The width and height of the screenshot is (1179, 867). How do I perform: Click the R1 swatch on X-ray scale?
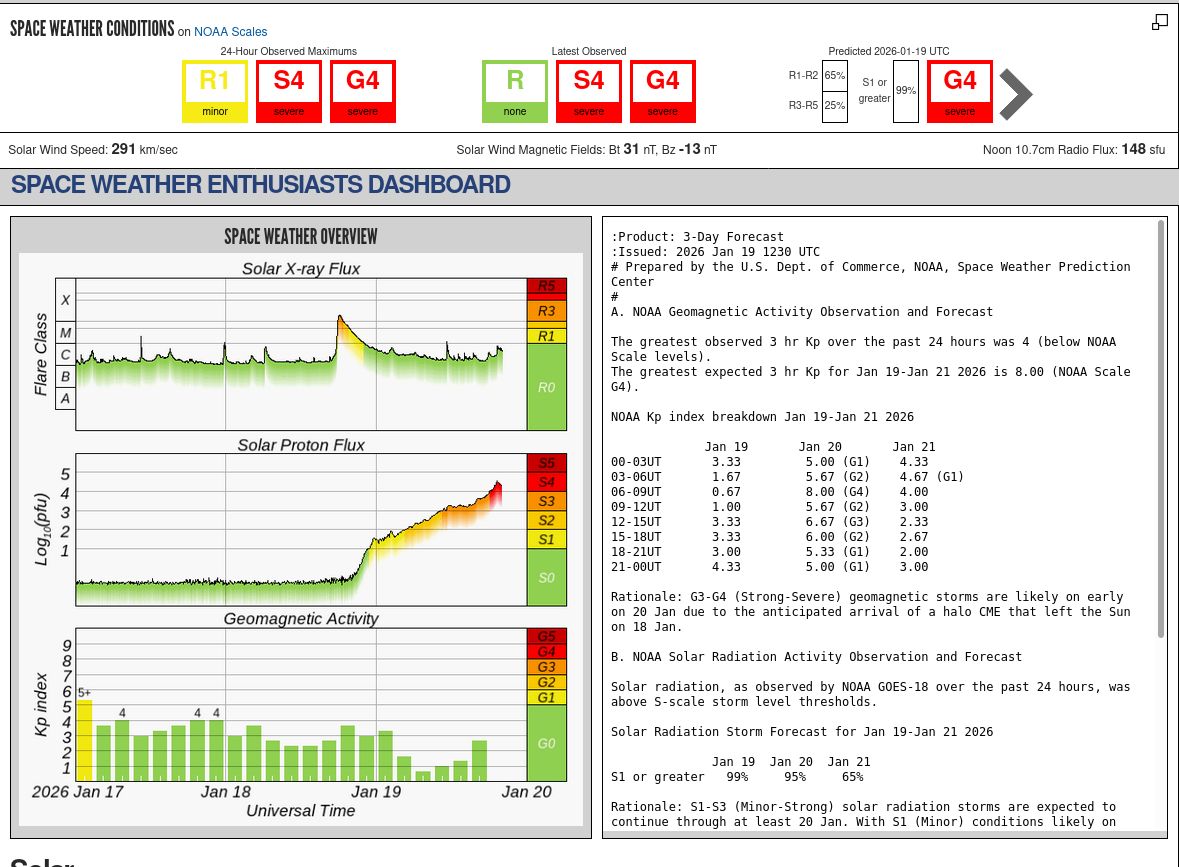547,336
